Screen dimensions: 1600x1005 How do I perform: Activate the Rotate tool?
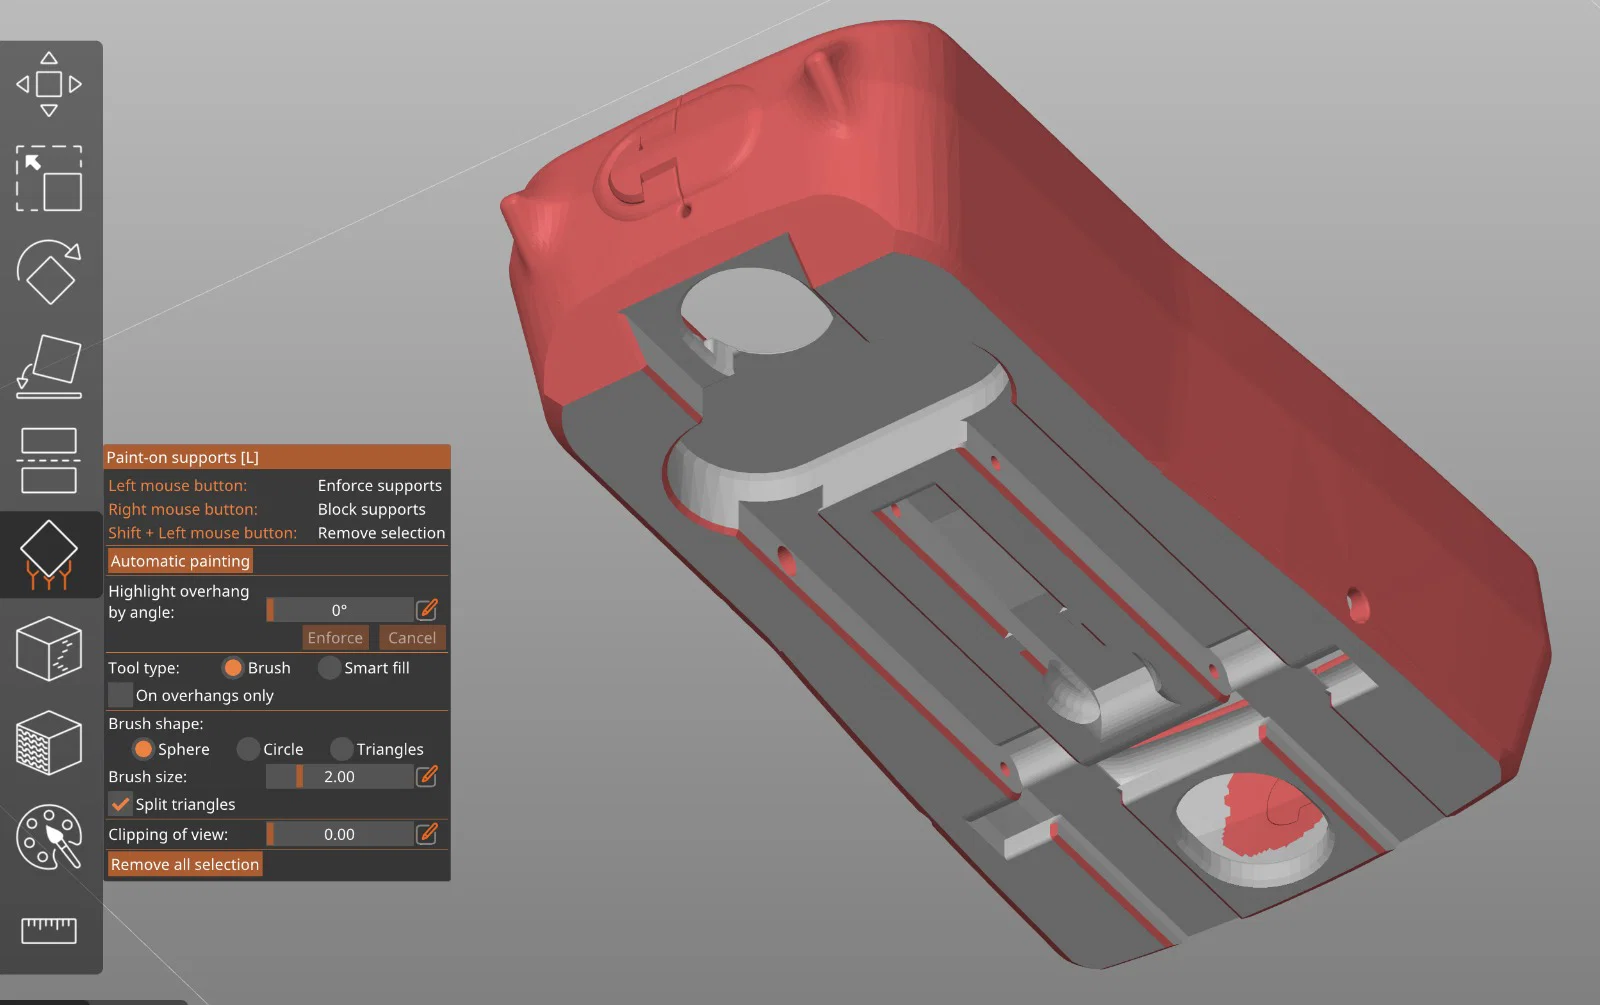[49, 272]
